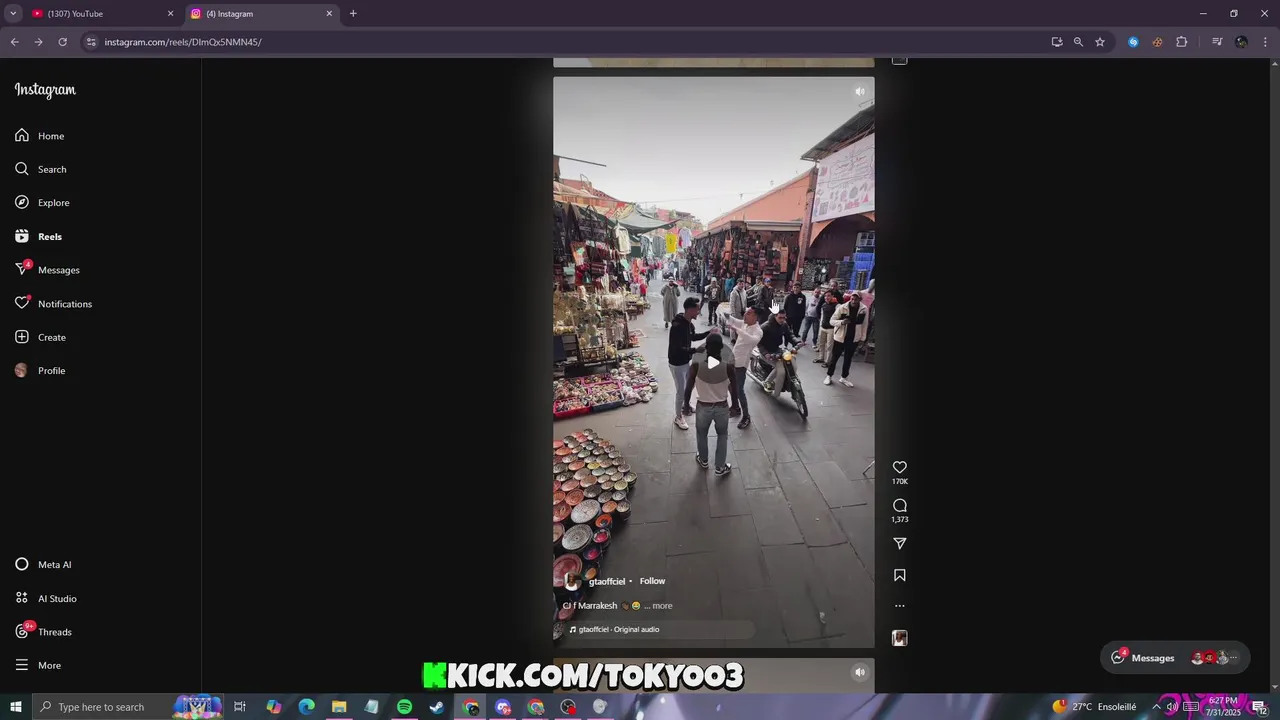The image size is (1280, 720).
Task: Open the tab search dropdown arrow
Action: 13,14
